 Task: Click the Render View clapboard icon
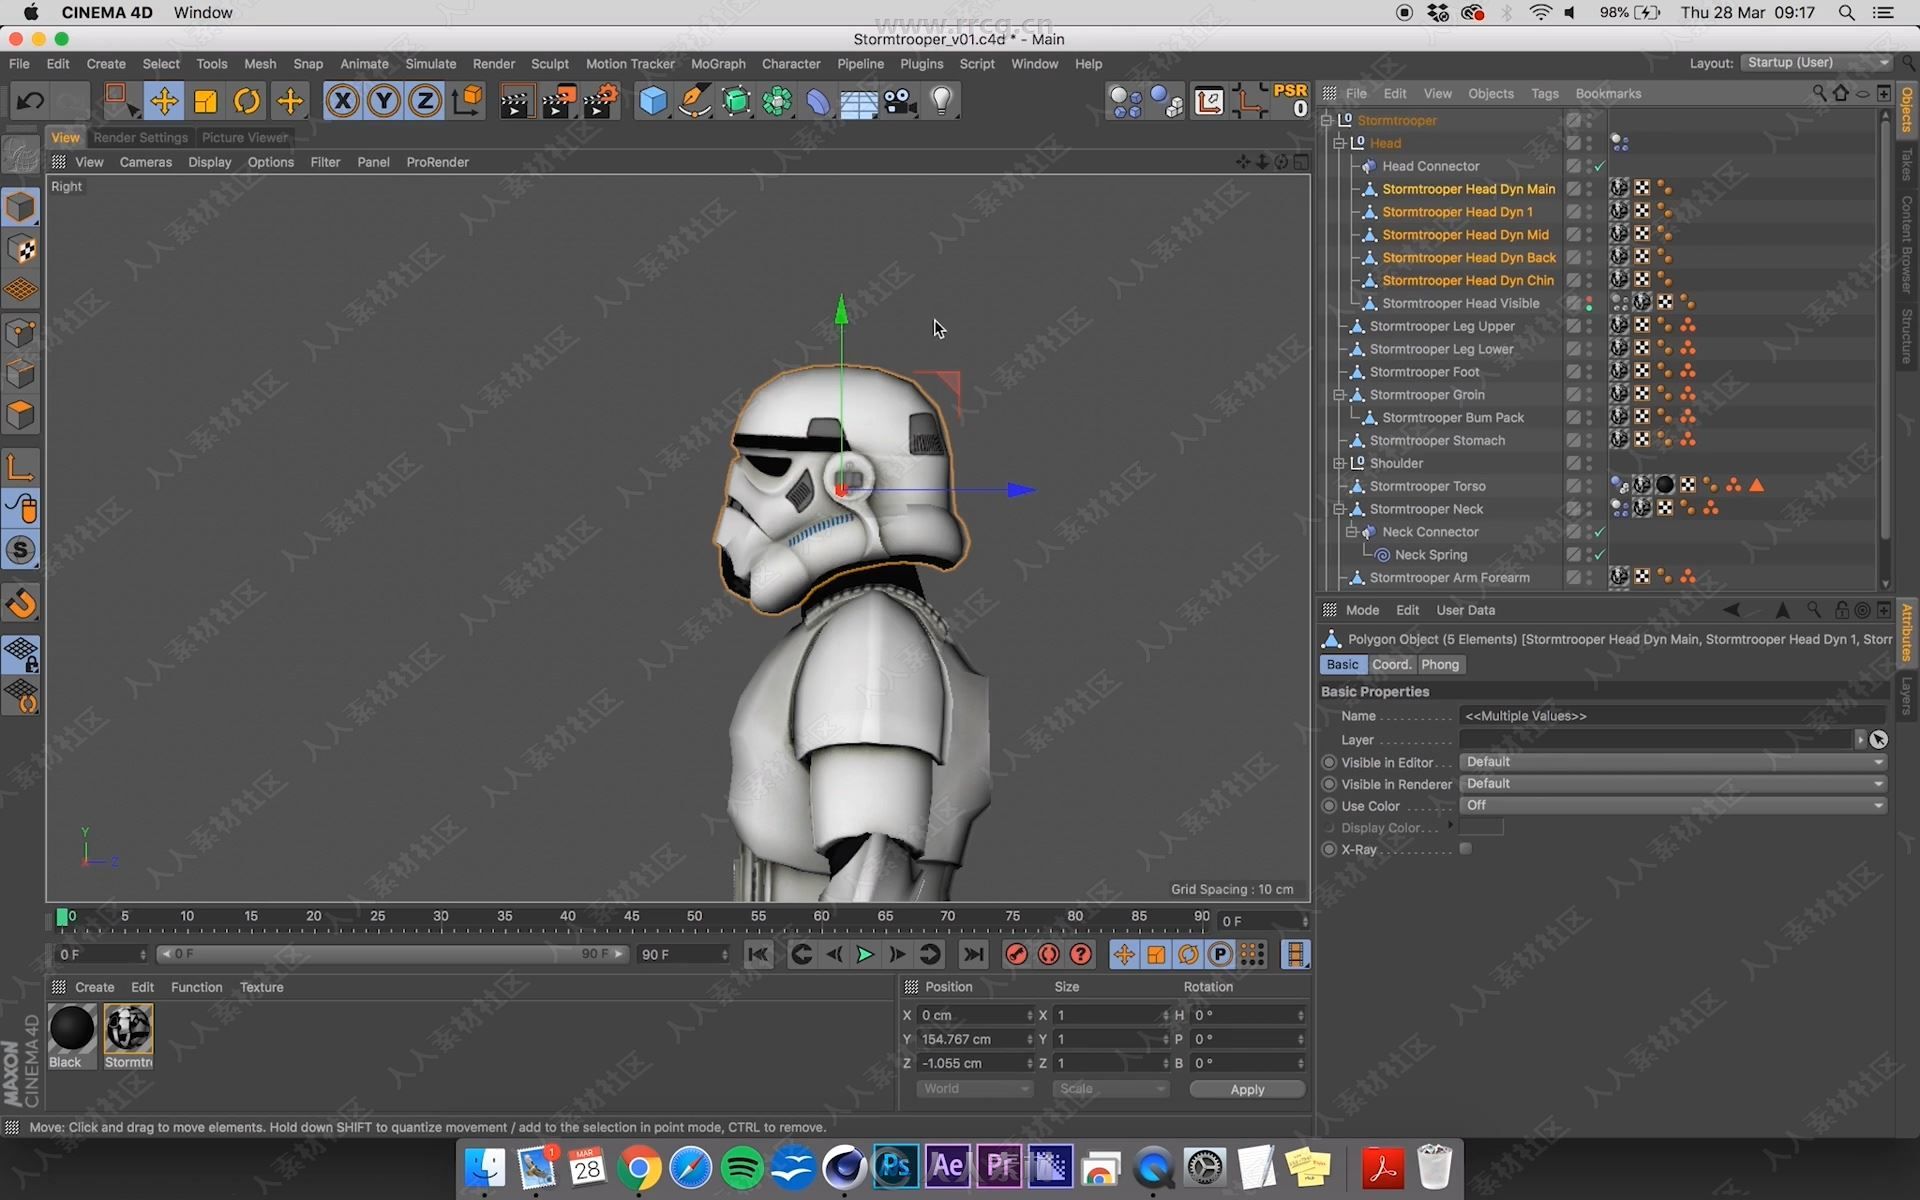(x=516, y=101)
